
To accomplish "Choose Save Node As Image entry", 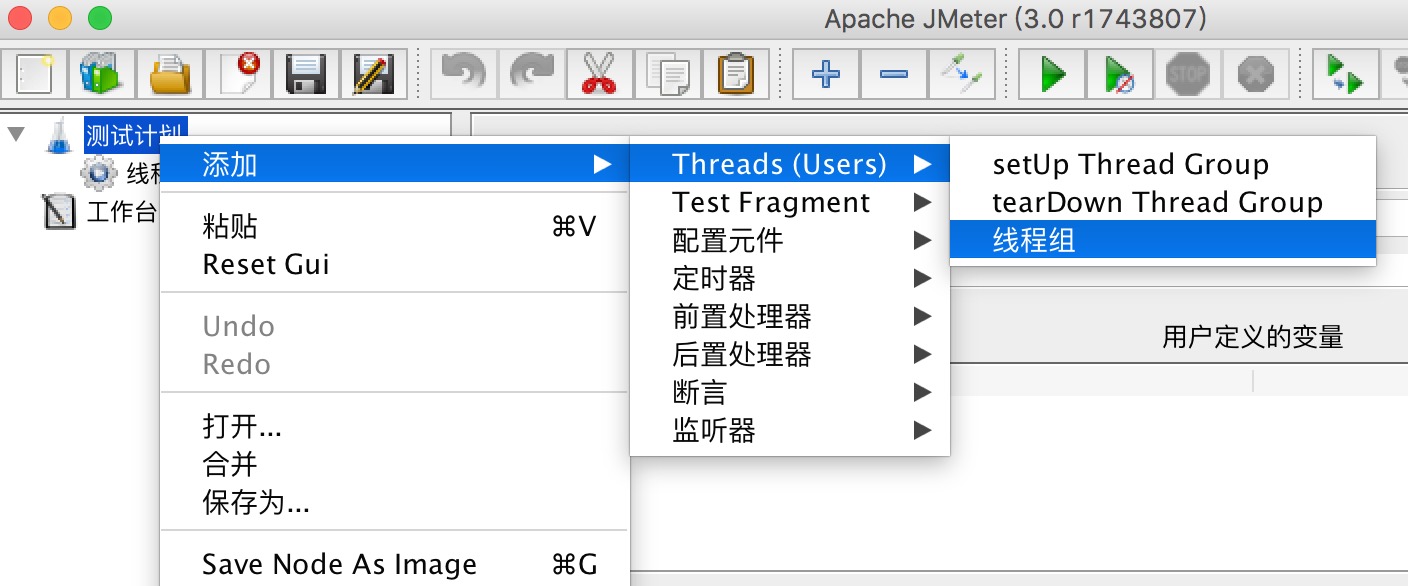I will [x=395, y=565].
